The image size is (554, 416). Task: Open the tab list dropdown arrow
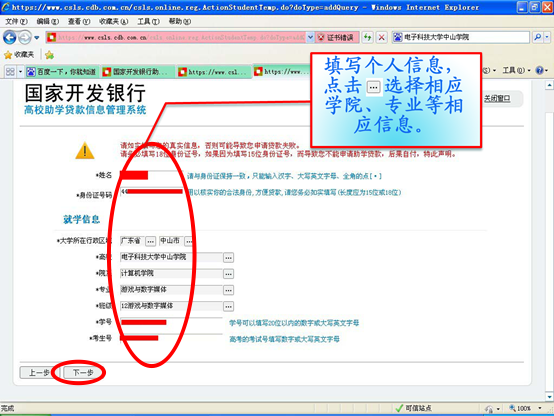[20, 72]
